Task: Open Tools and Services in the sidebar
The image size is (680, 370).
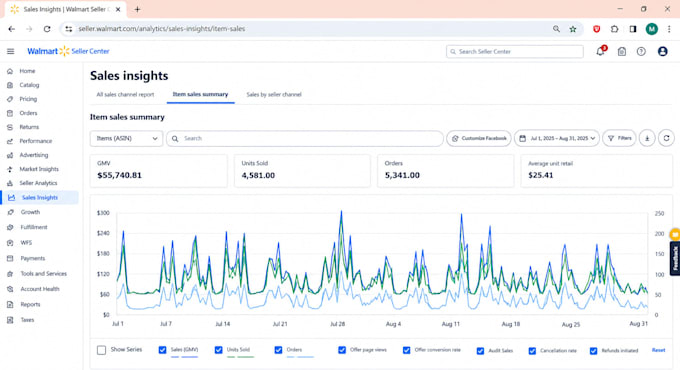Action: (x=43, y=274)
